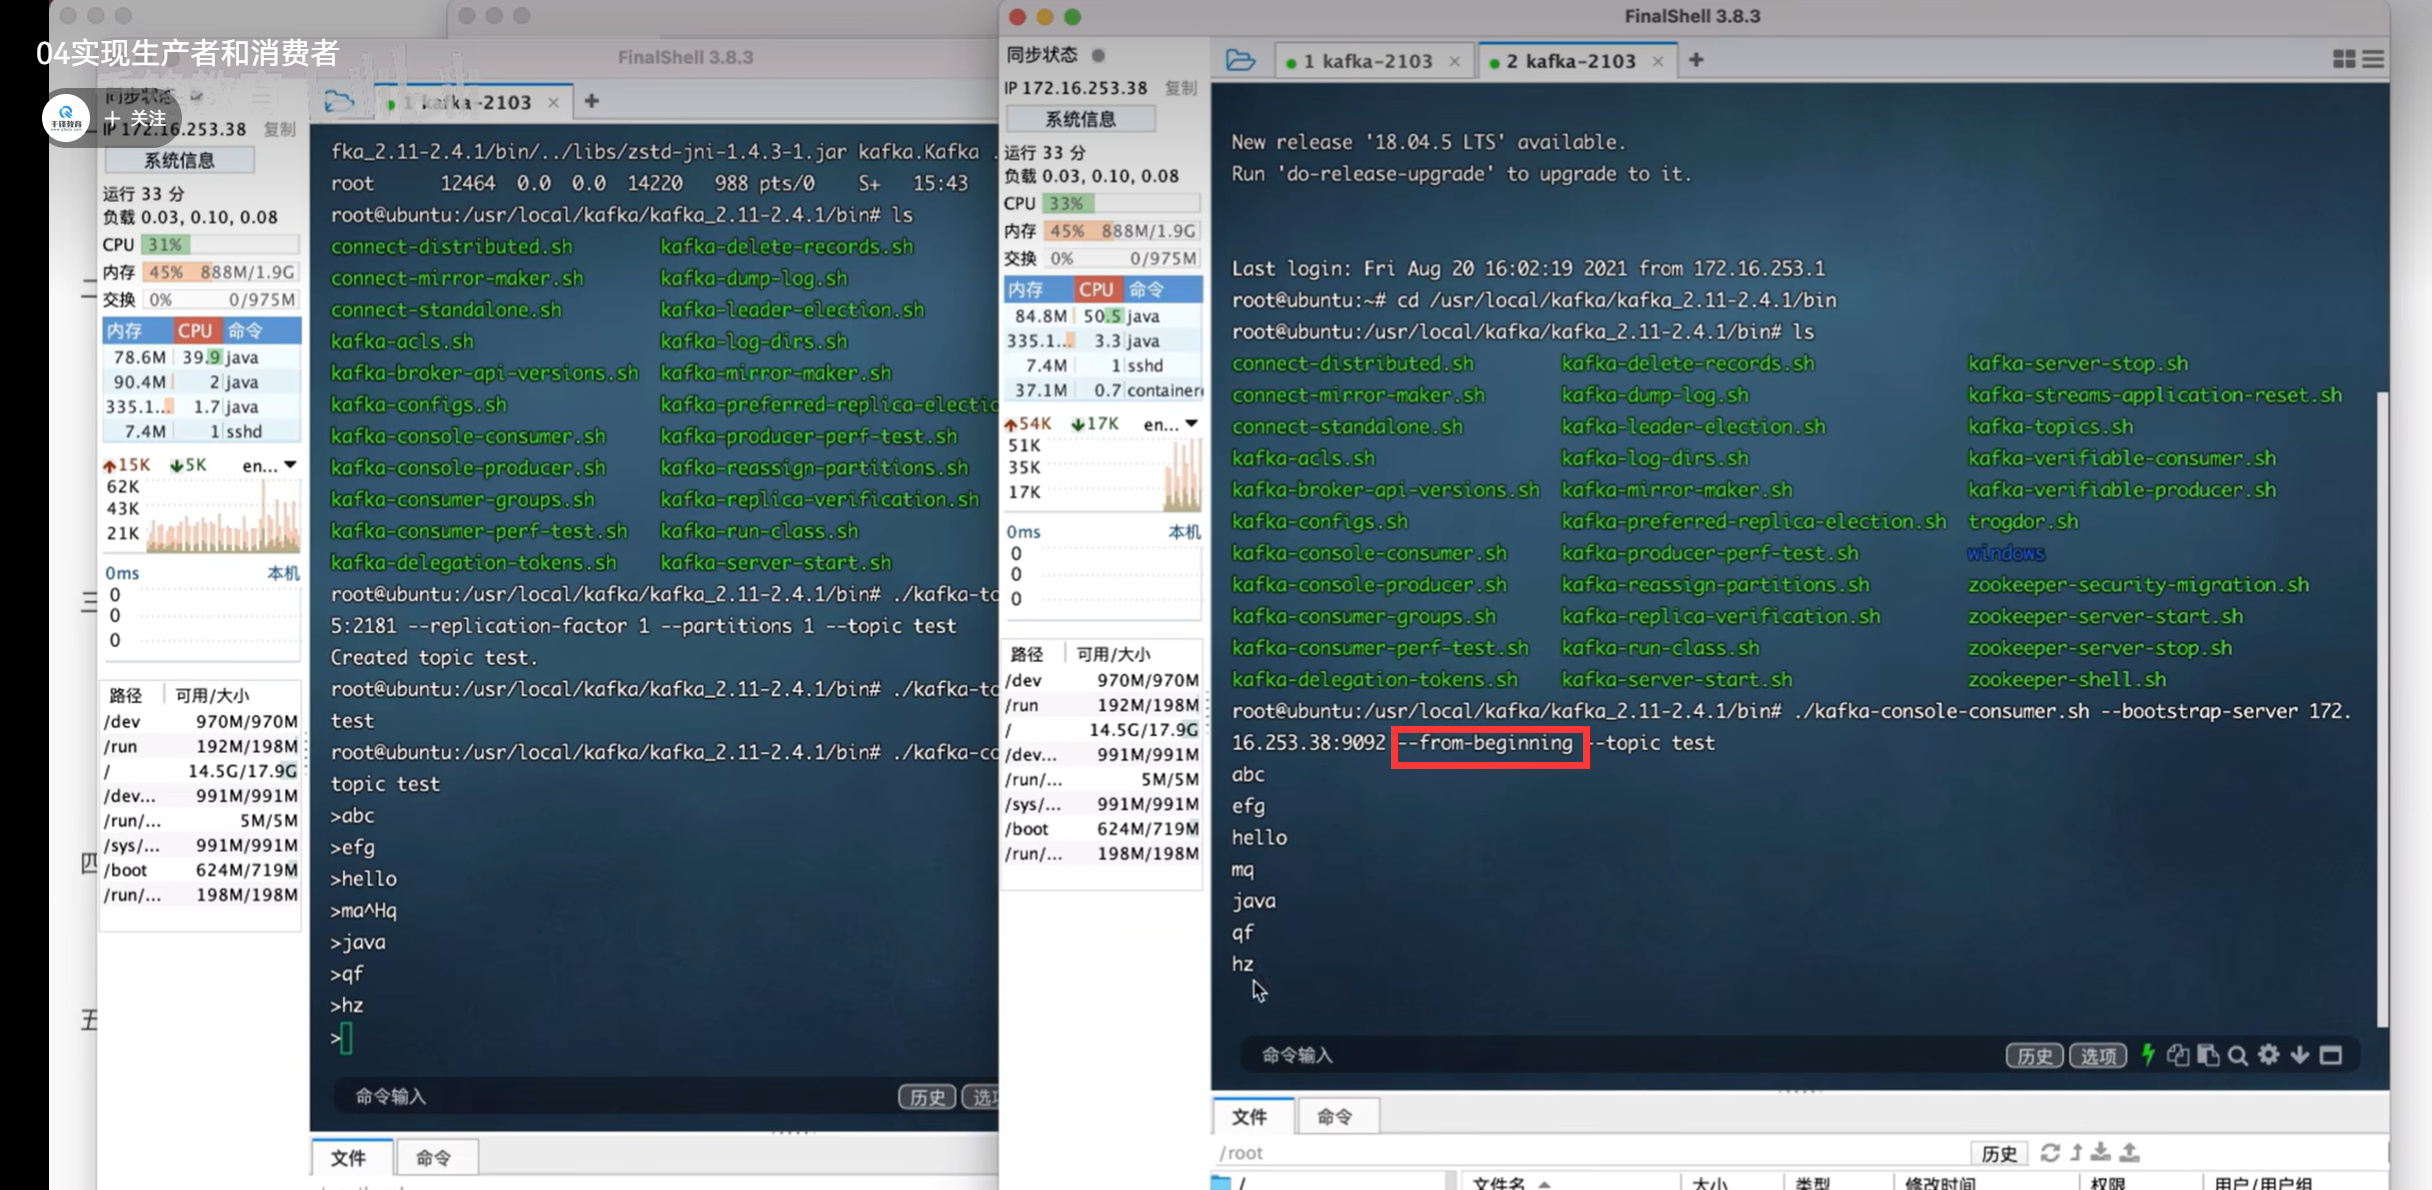Click the download icon in file toolbar
The width and height of the screenshot is (2432, 1190).
(x=2101, y=1152)
